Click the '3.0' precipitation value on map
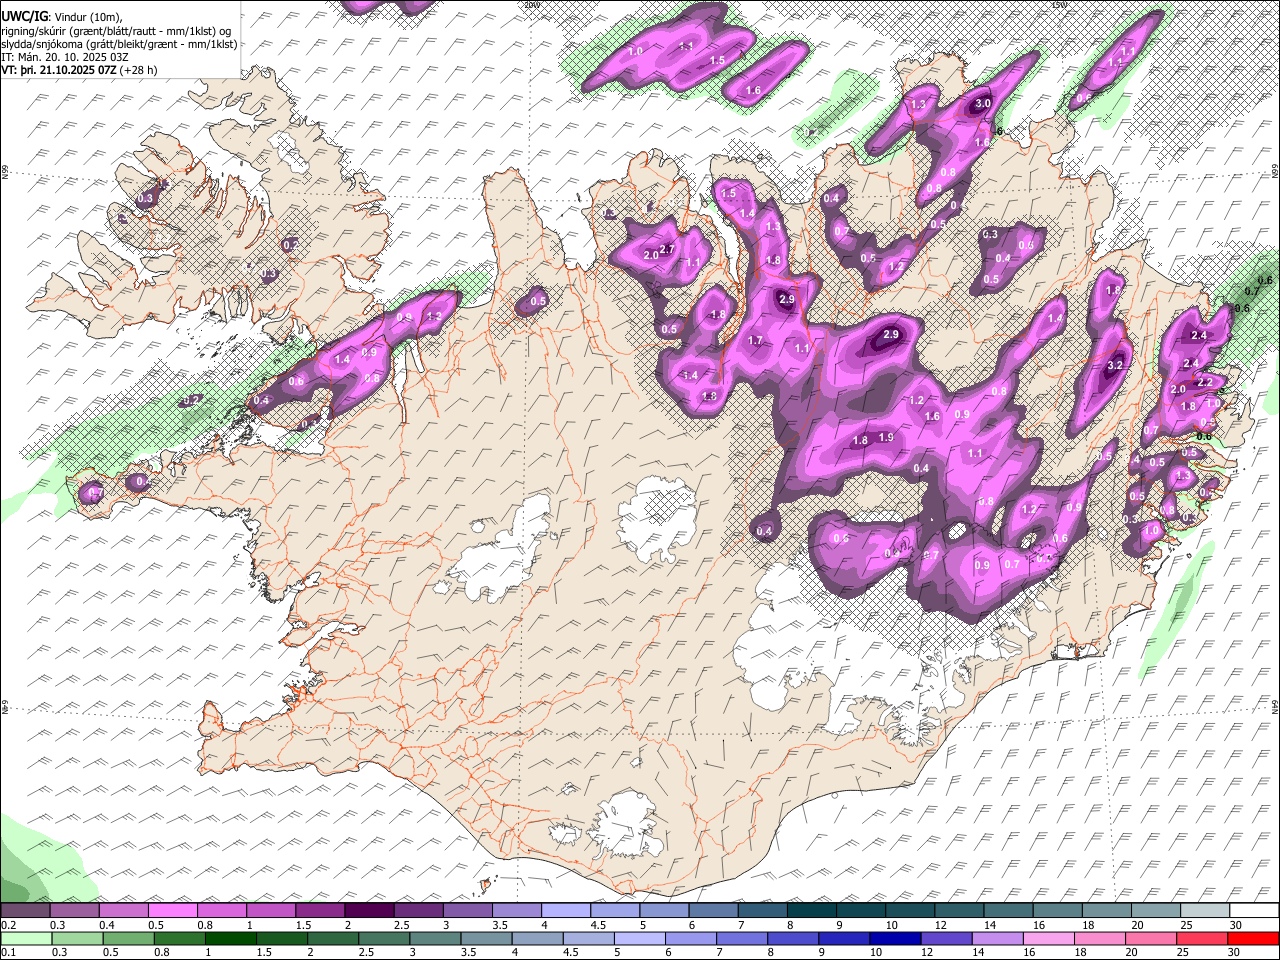 point(982,104)
